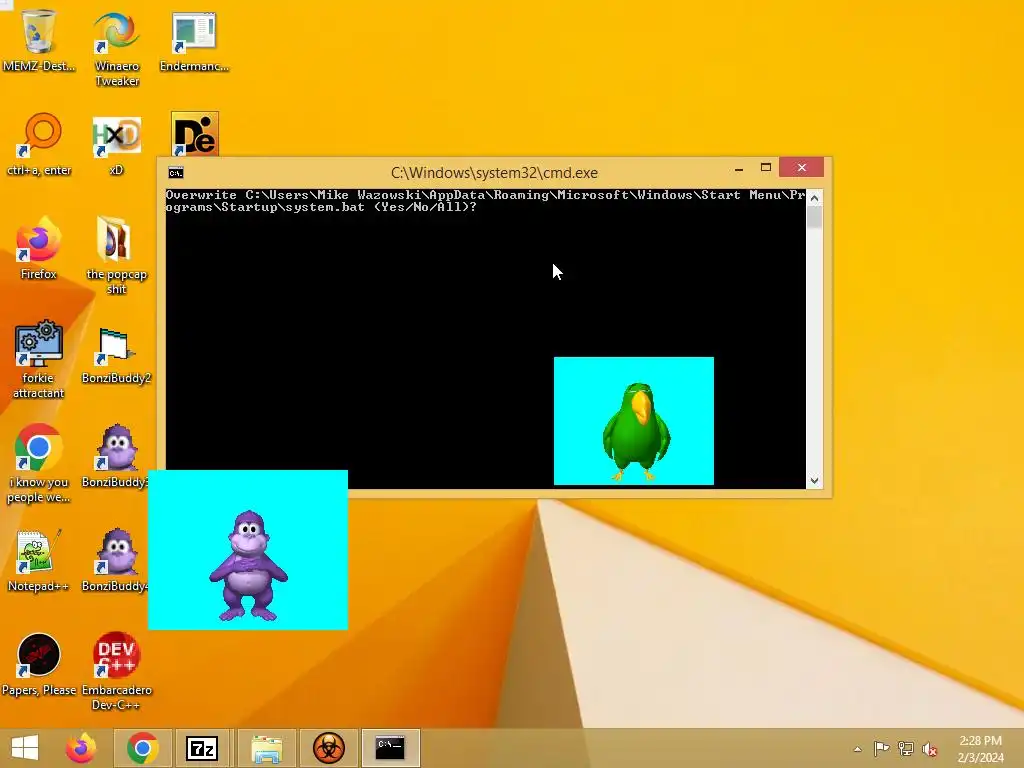Click the muted volume tray icon
The height and width of the screenshot is (768, 1024).
click(930, 748)
